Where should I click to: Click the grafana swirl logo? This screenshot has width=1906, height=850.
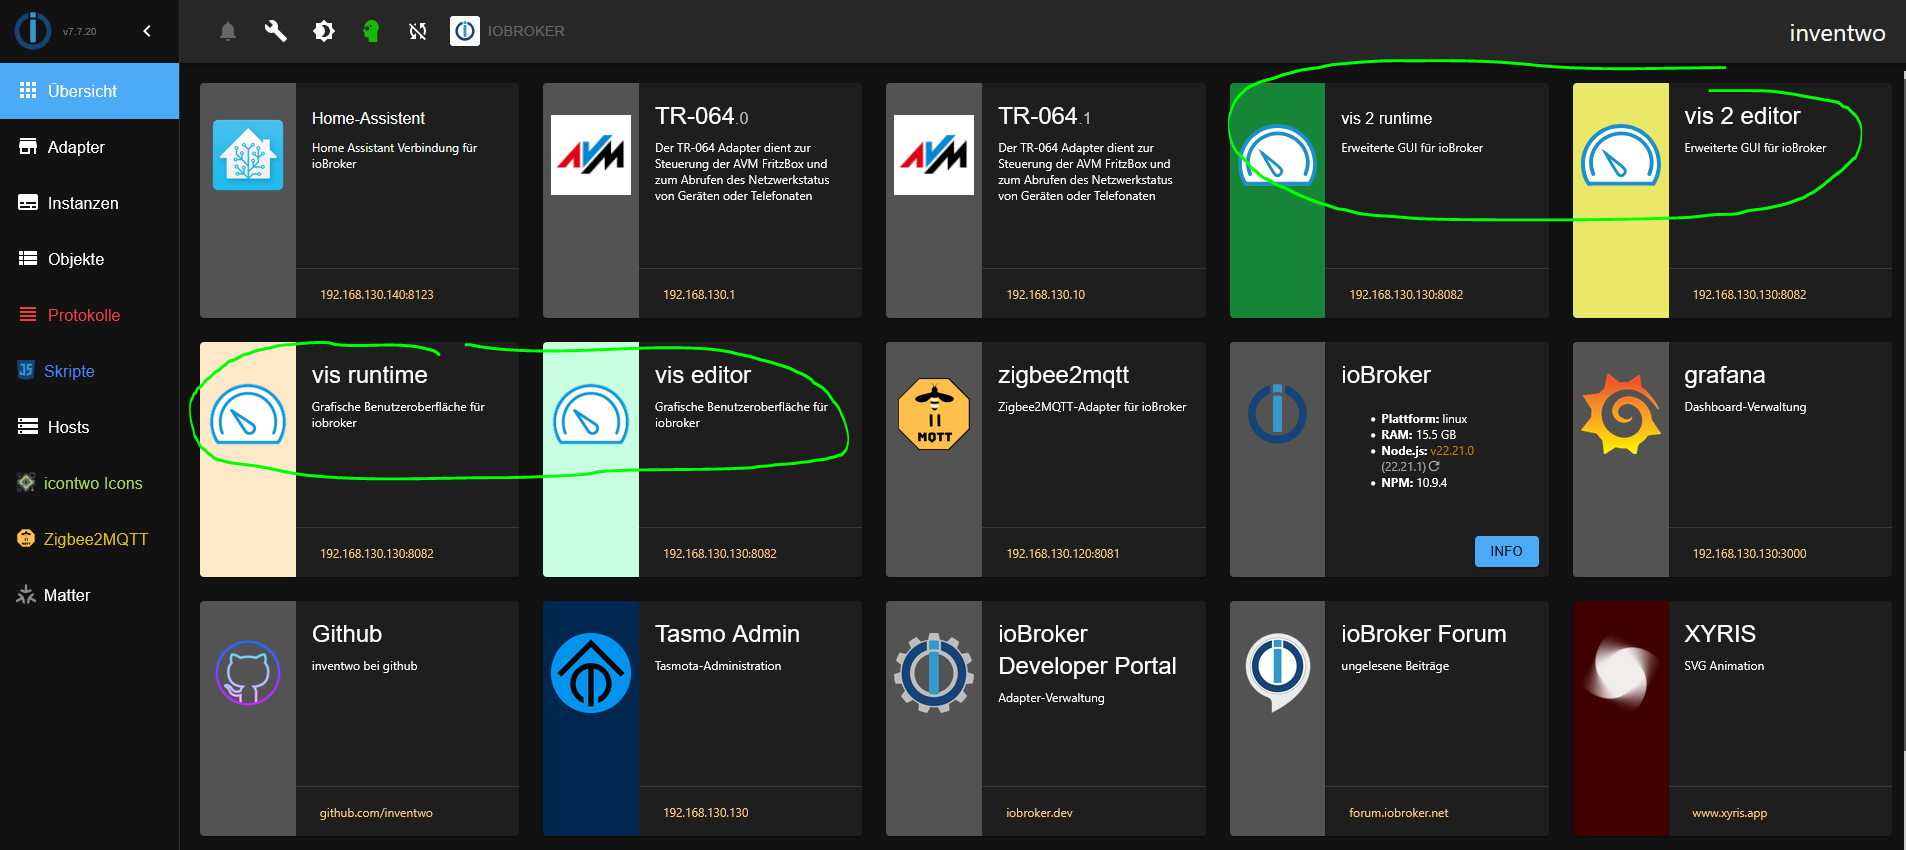(1621, 414)
